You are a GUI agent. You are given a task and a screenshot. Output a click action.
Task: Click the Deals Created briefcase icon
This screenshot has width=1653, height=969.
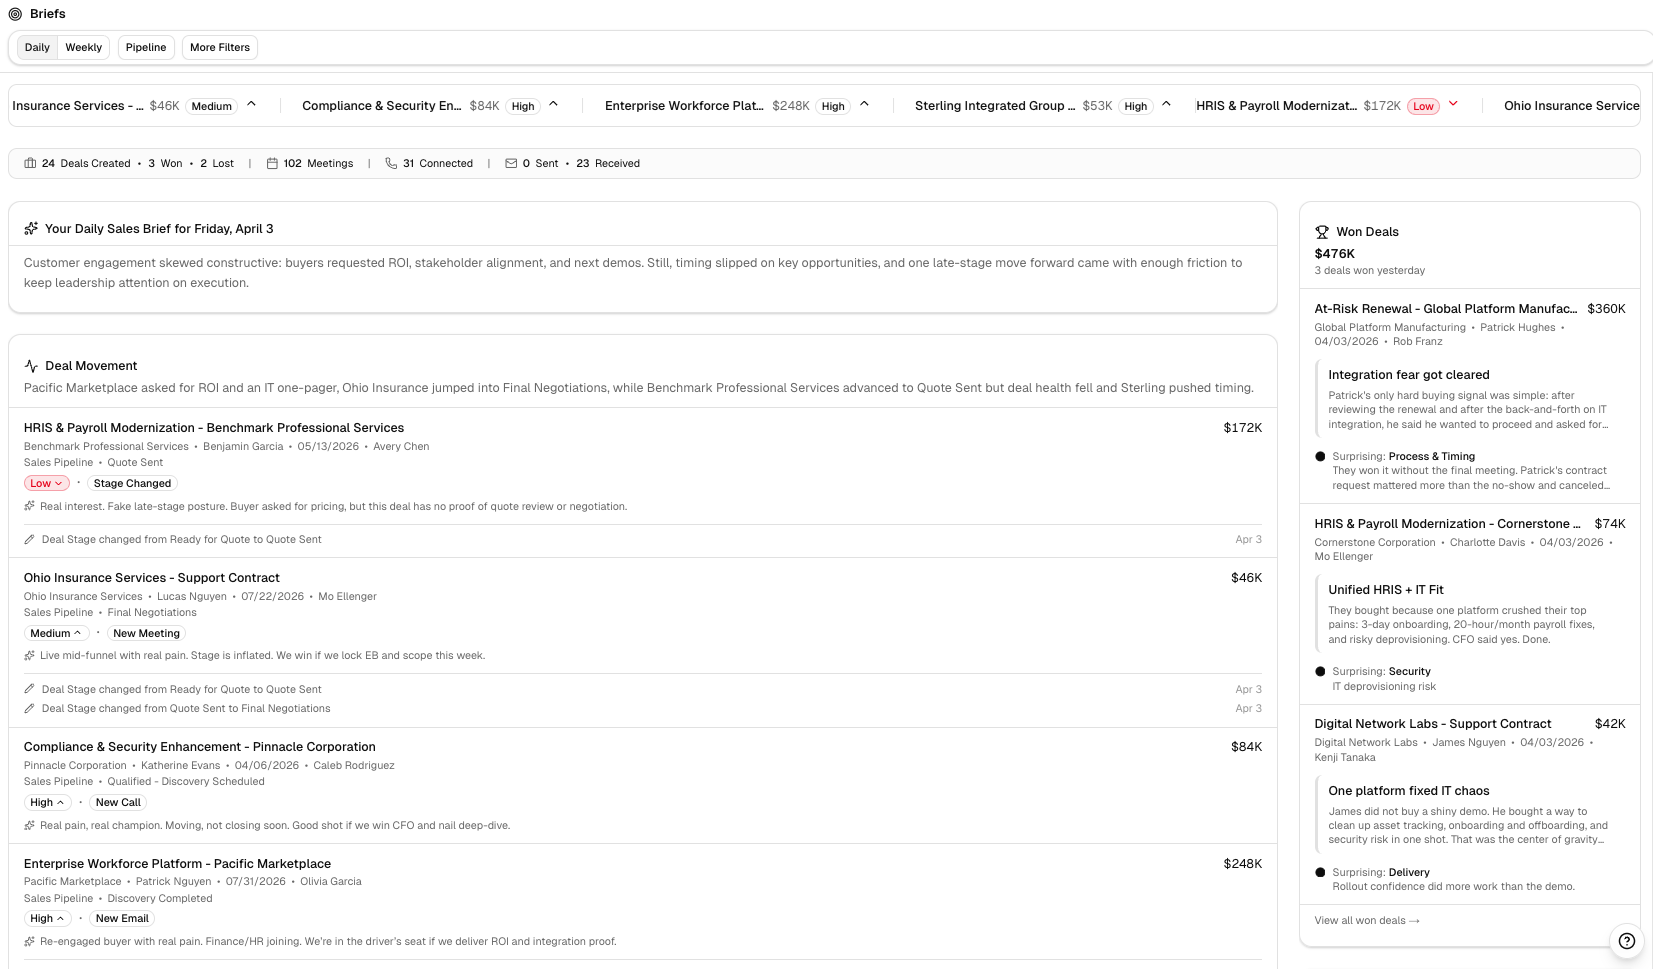tap(30, 164)
